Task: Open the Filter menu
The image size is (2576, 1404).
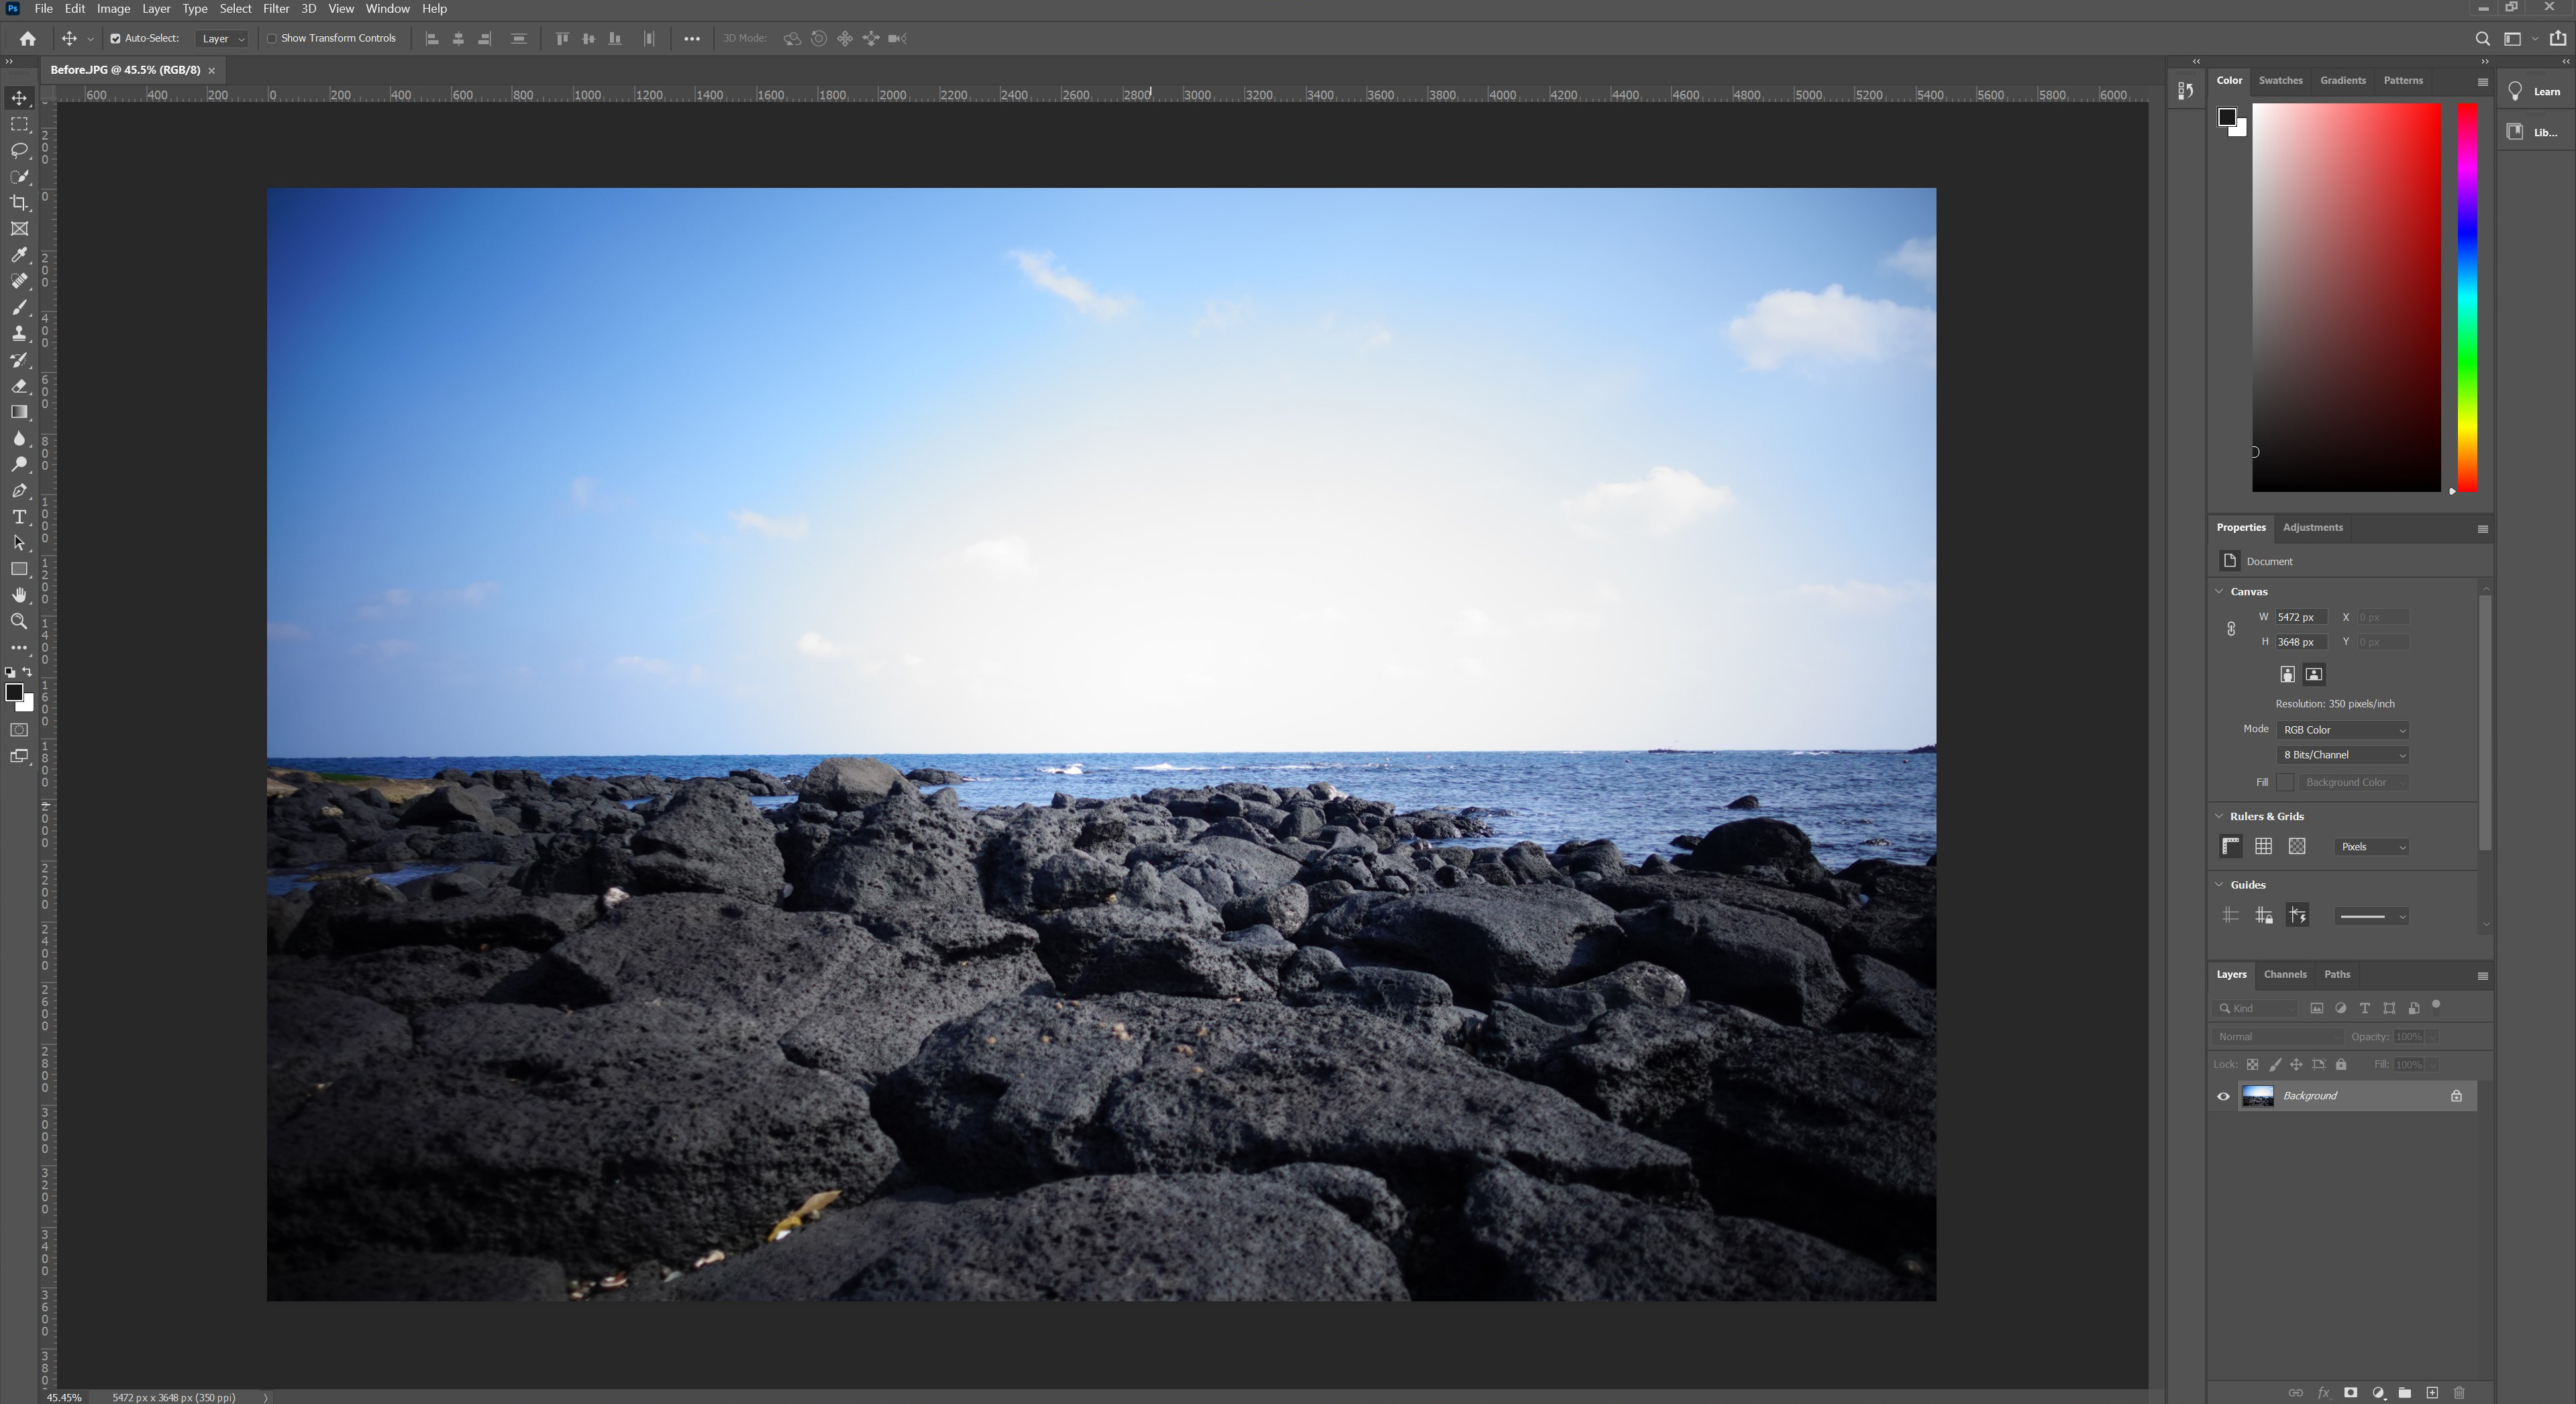Action: 276,9
